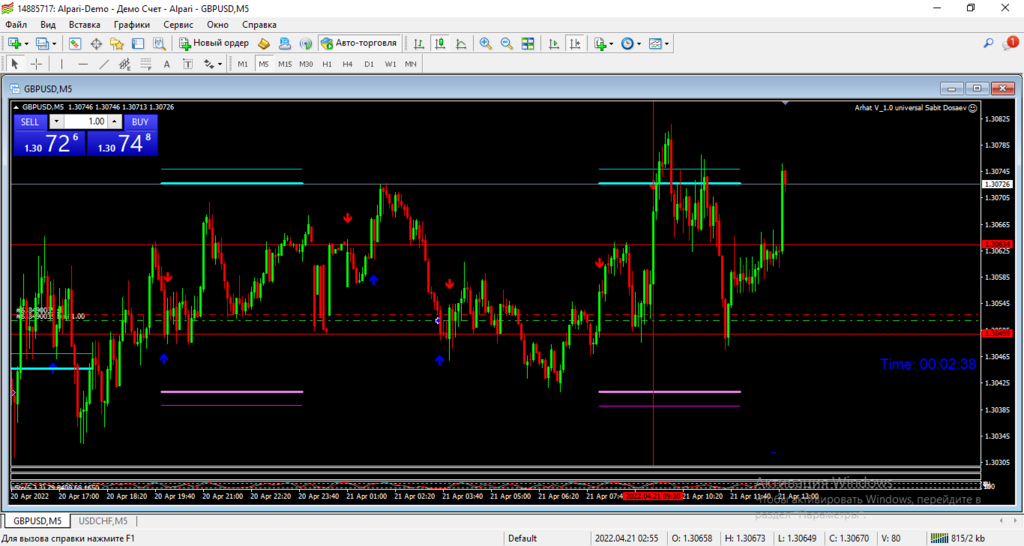Open the notifications chat bubble with badge
Image resolution: width=1024 pixels, height=546 pixels.
tap(1011, 43)
